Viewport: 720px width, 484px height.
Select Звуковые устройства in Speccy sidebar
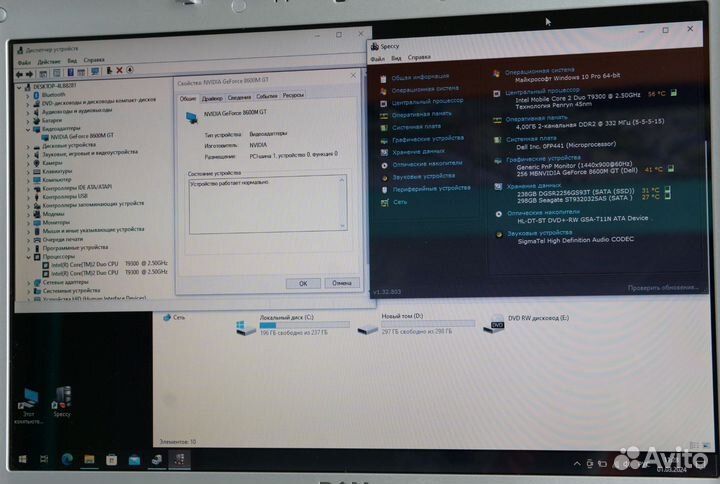pos(423,176)
